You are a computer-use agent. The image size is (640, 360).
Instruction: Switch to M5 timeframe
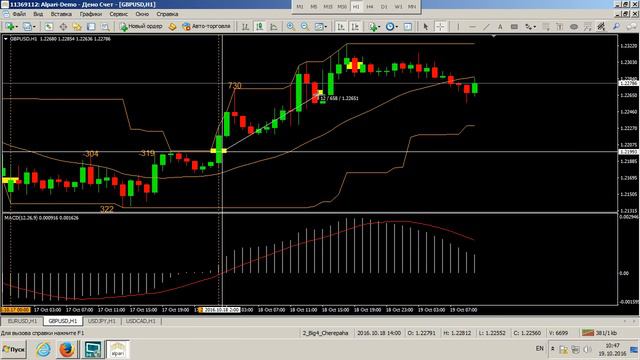pyautogui.click(x=314, y=7)
